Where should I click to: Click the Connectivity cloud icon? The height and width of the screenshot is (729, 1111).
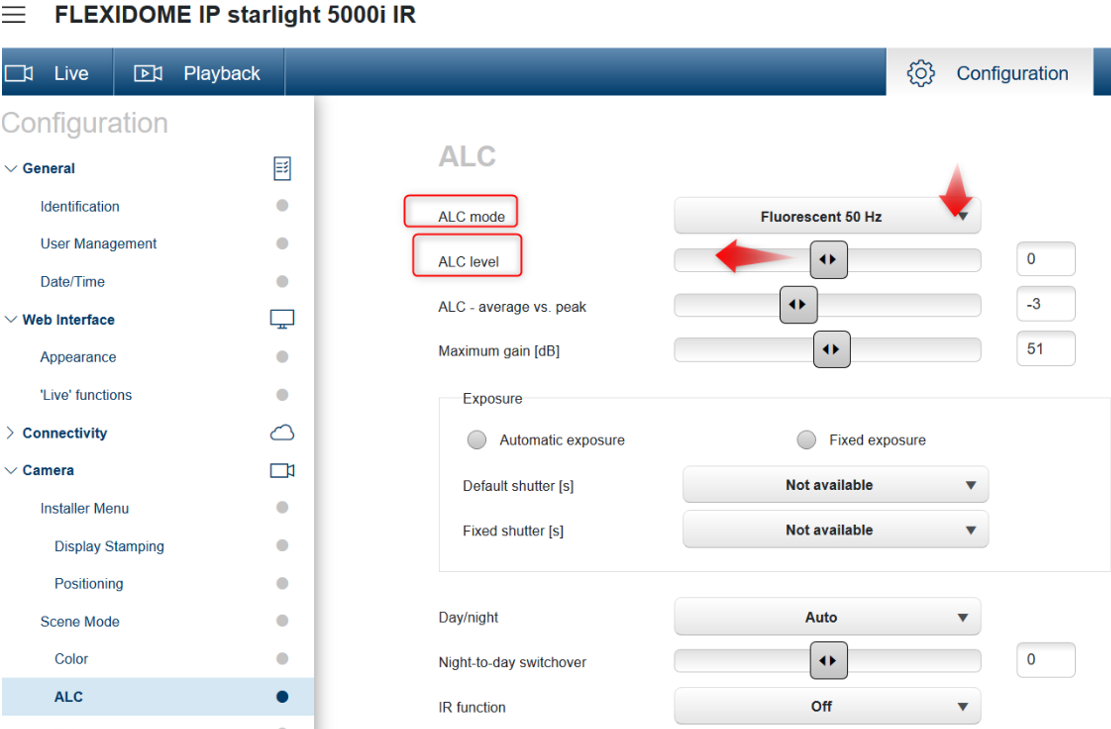tap(282, 433)
